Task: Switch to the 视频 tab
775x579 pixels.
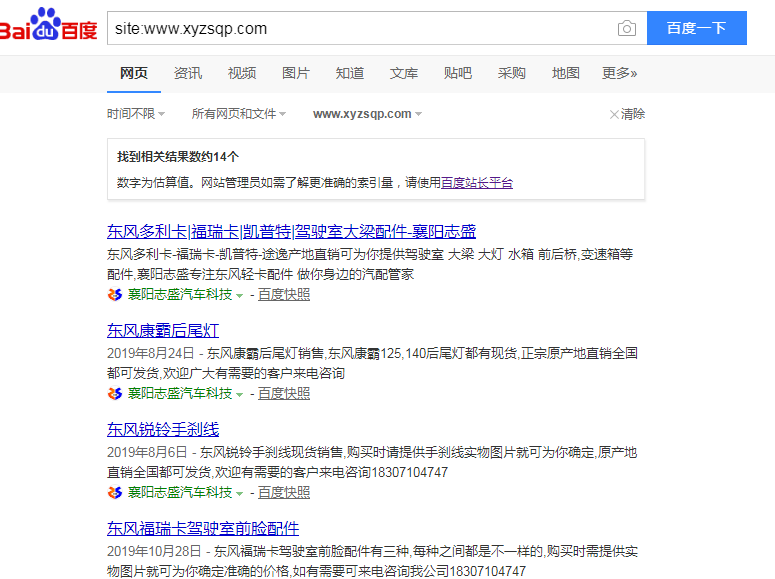Action: pos(242,73)
